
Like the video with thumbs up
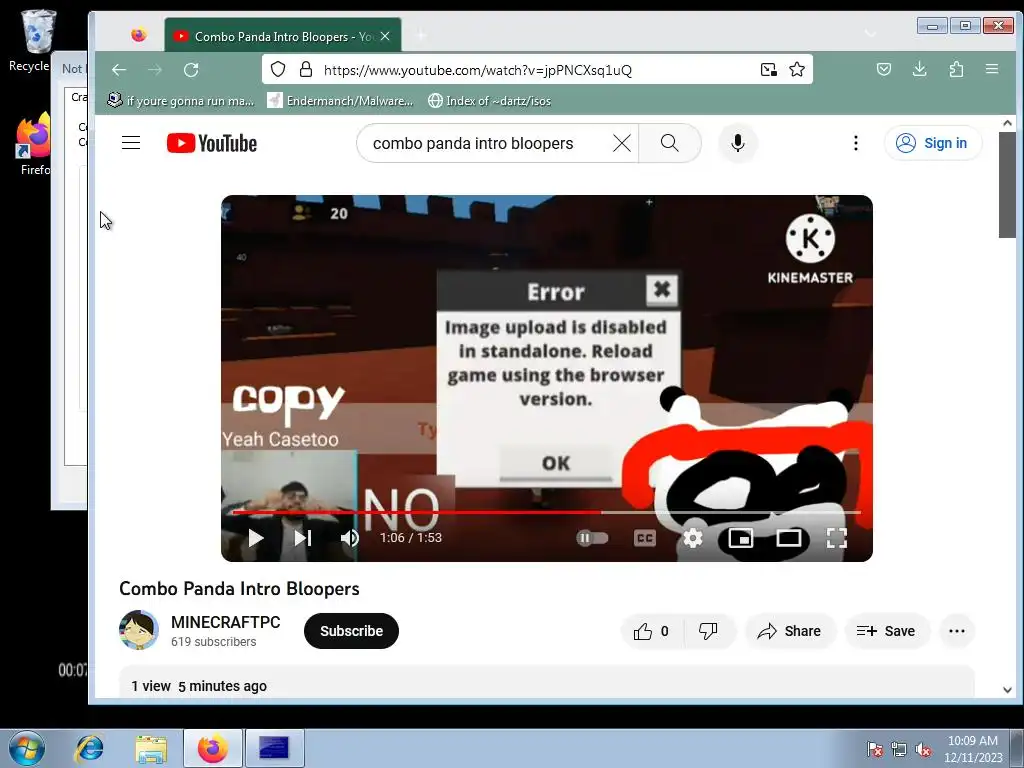click(651, 631)
